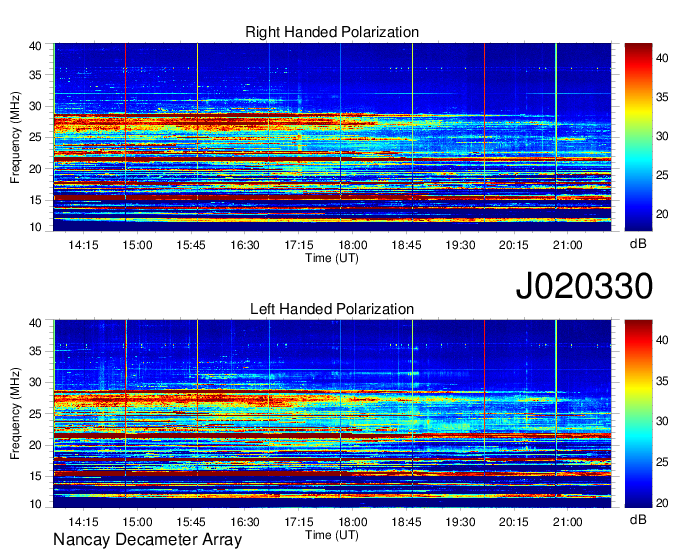Image resolution: width=680 pixels, height=552 pixels.
Task: Click the 20:15 tick on the top plot
Action: point(514,245)
